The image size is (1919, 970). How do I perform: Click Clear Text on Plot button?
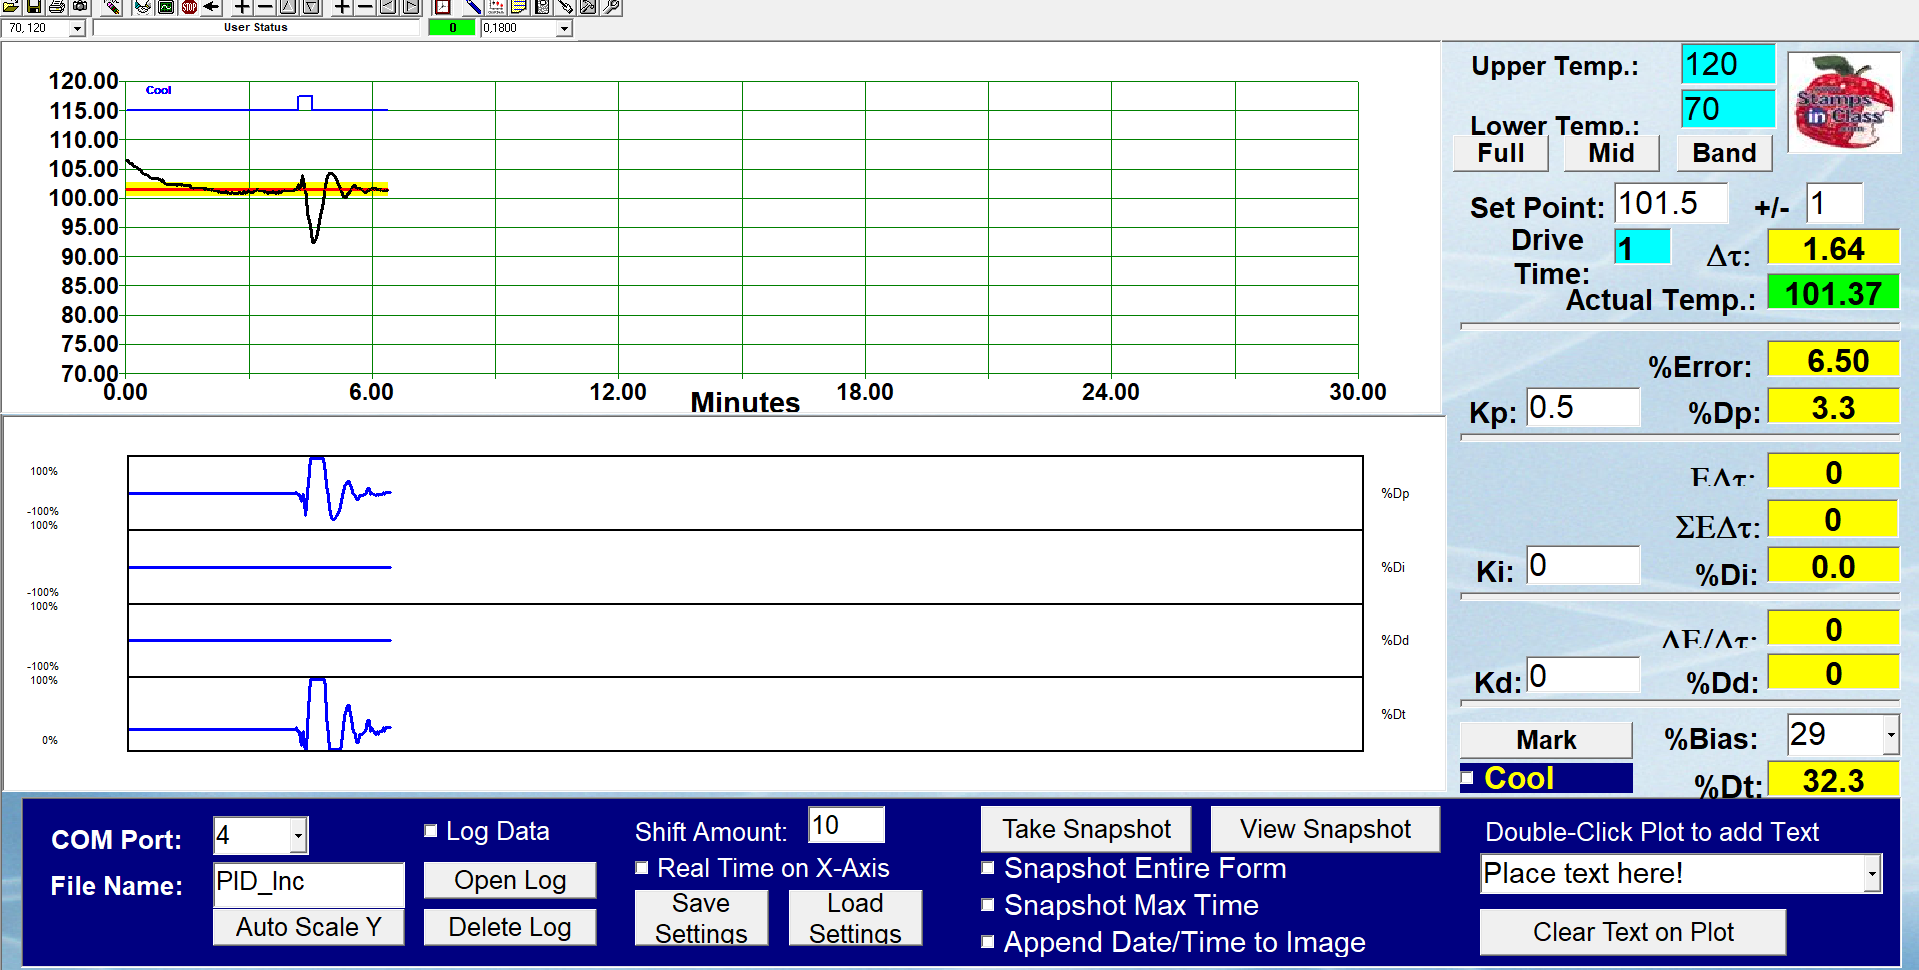pos(1633,932)
